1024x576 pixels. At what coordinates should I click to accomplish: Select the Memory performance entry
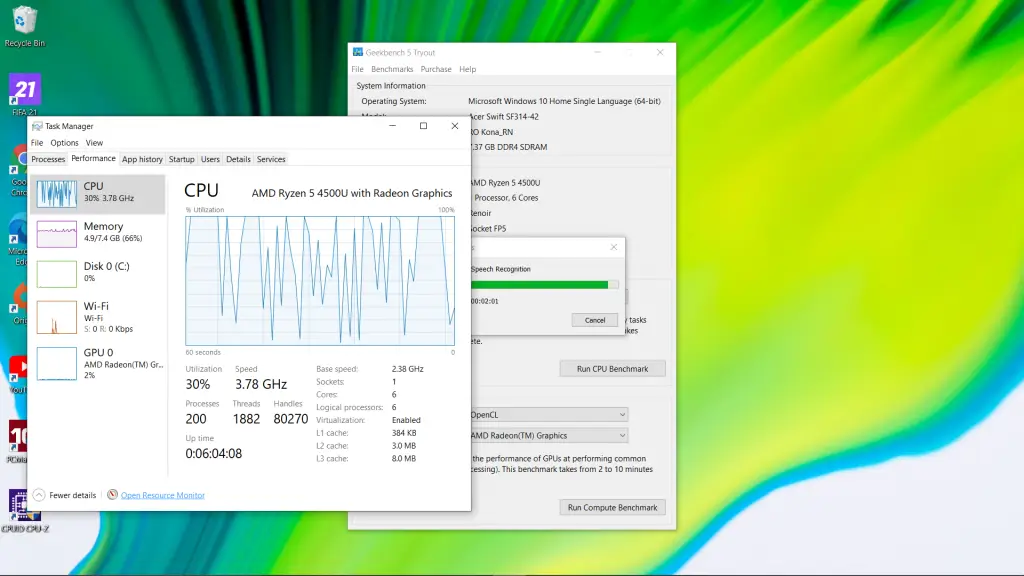point(98,233)
